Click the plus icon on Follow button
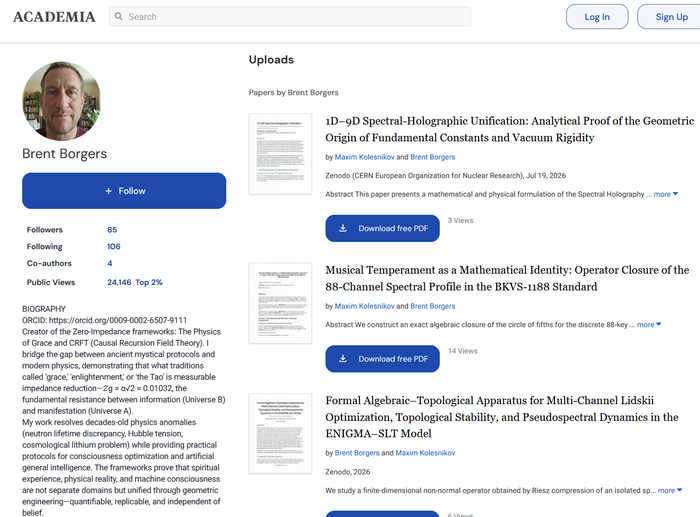 tap(108, 191)
